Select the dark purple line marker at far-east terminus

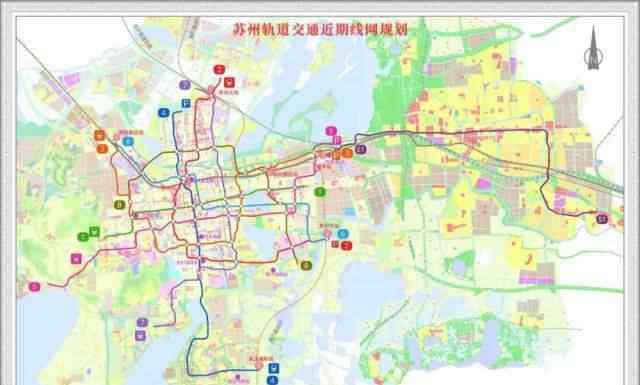pos(602,219)
